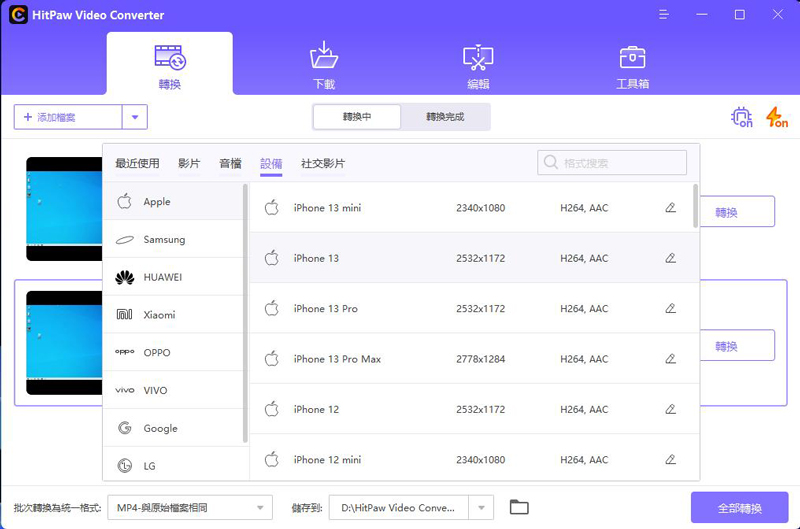The width and height of the screenshot is (800, 529).
Task: Expand the add files dropdown arrow
Action: [x=135, y=117]
